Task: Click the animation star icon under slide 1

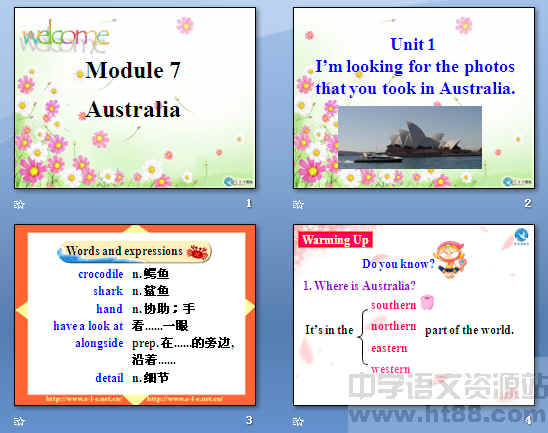Action: [x=19, y=204]
